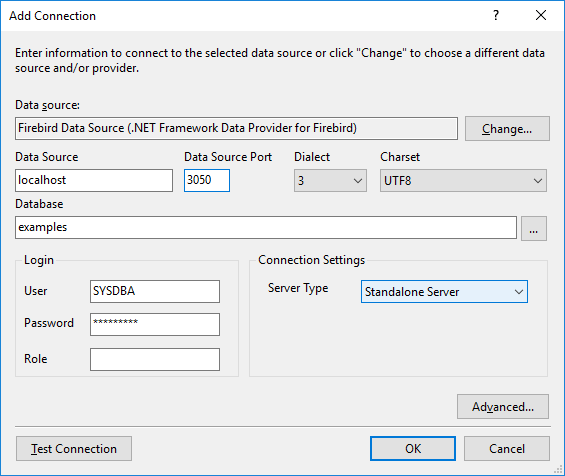This screenshot has height=476, width=565.
Task: Confirm with the OK button
Action: click(x=413, y=449)
